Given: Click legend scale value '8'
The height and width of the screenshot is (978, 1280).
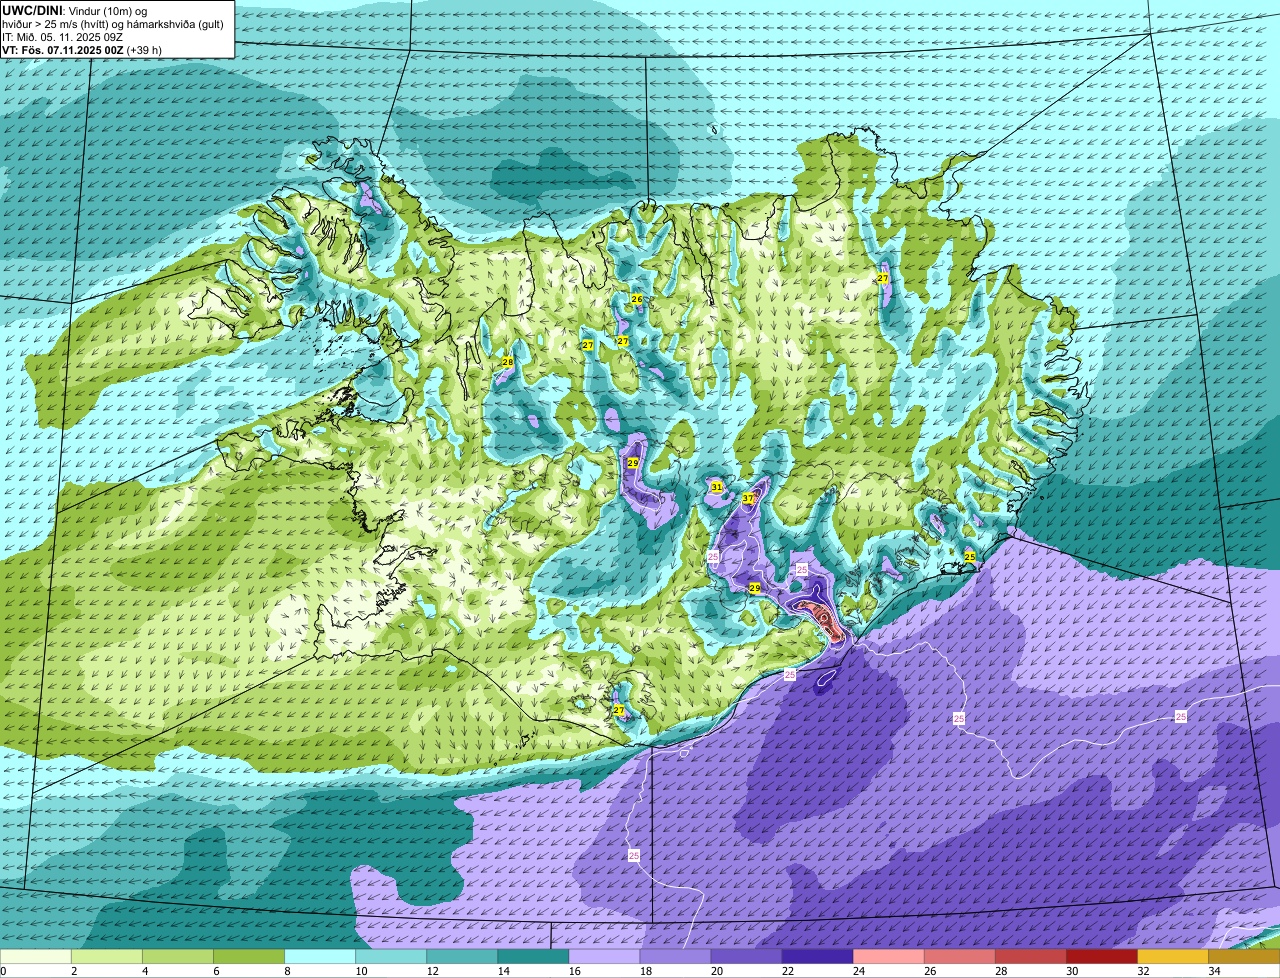Looking at the screenshot, I should click(286, 971).
